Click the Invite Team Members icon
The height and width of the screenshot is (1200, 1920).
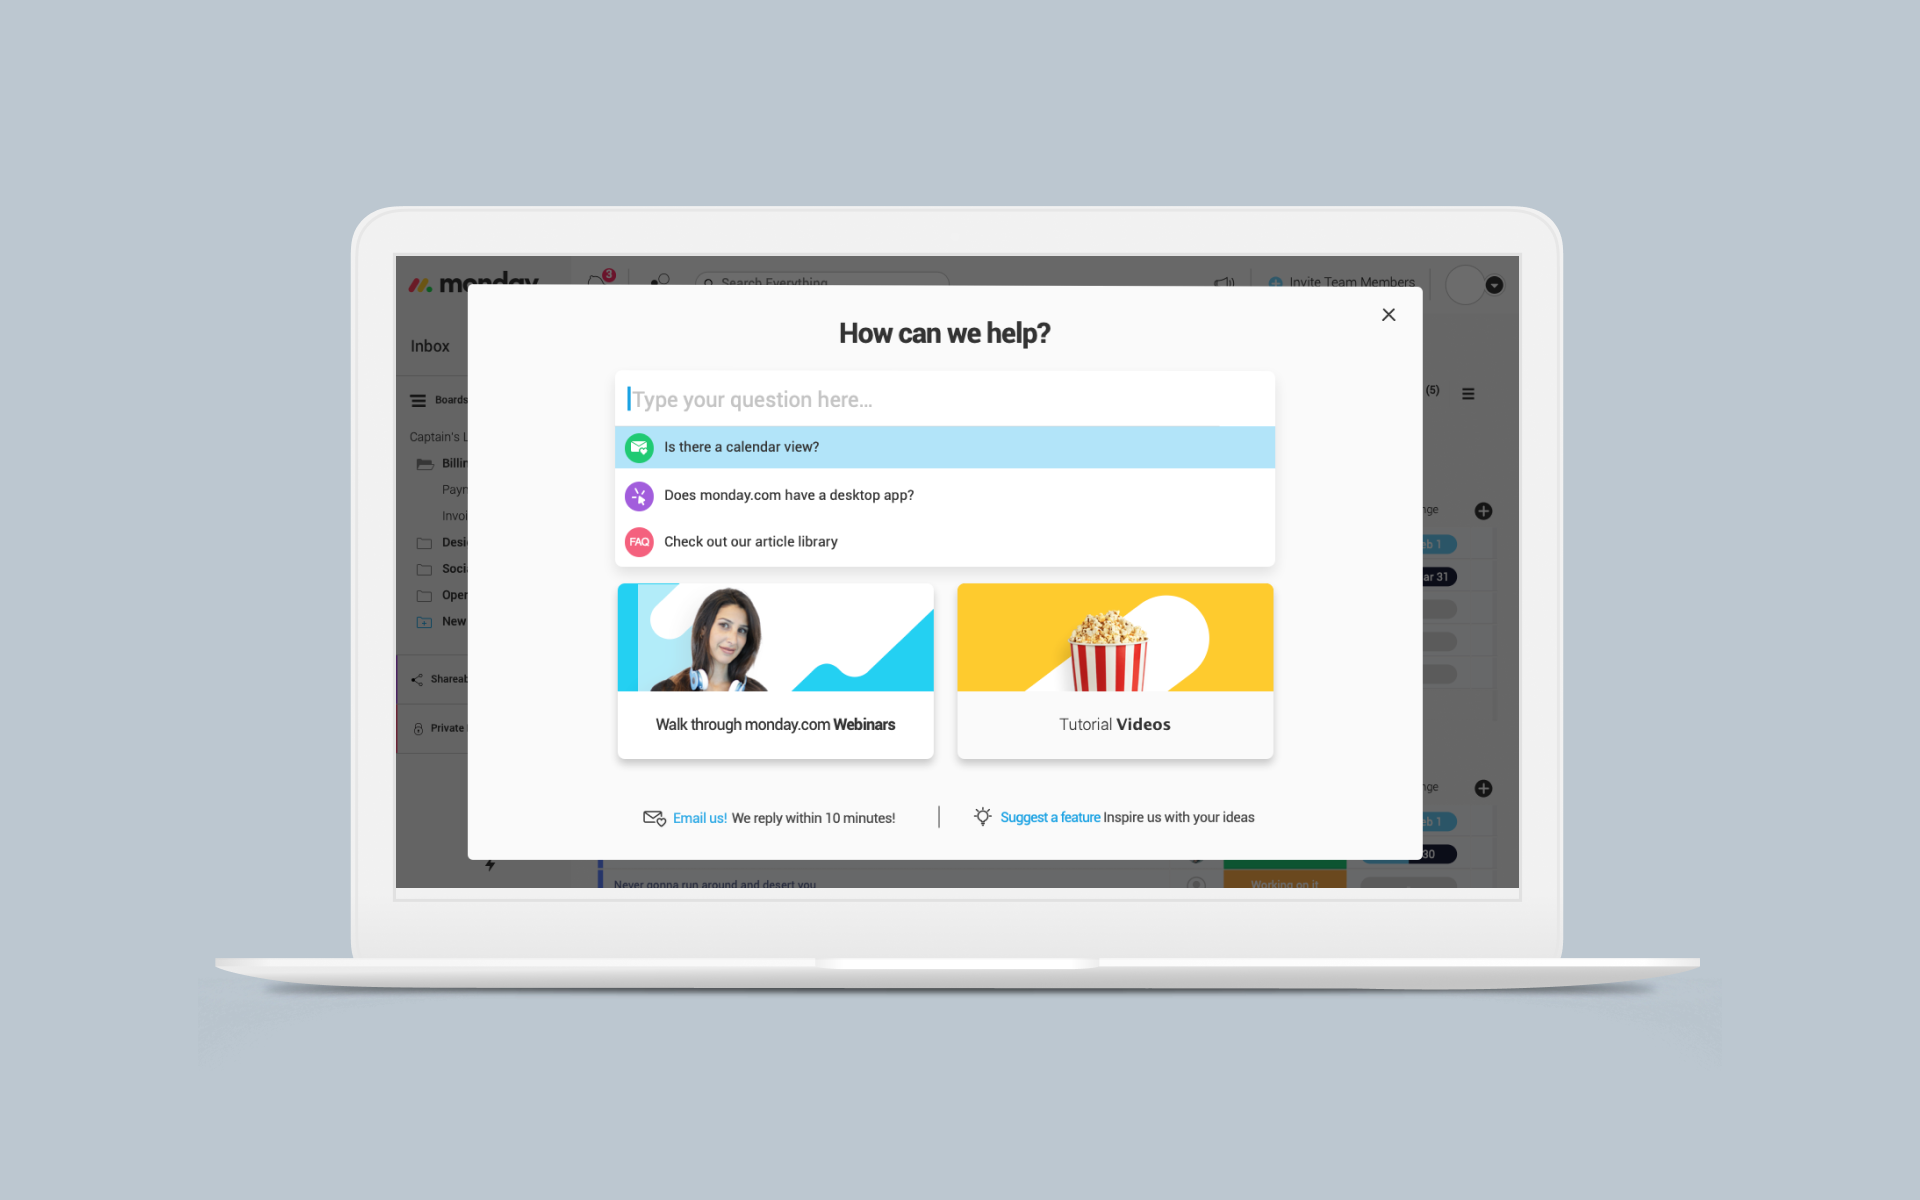pyautogui.click(x=1273, y=283)
